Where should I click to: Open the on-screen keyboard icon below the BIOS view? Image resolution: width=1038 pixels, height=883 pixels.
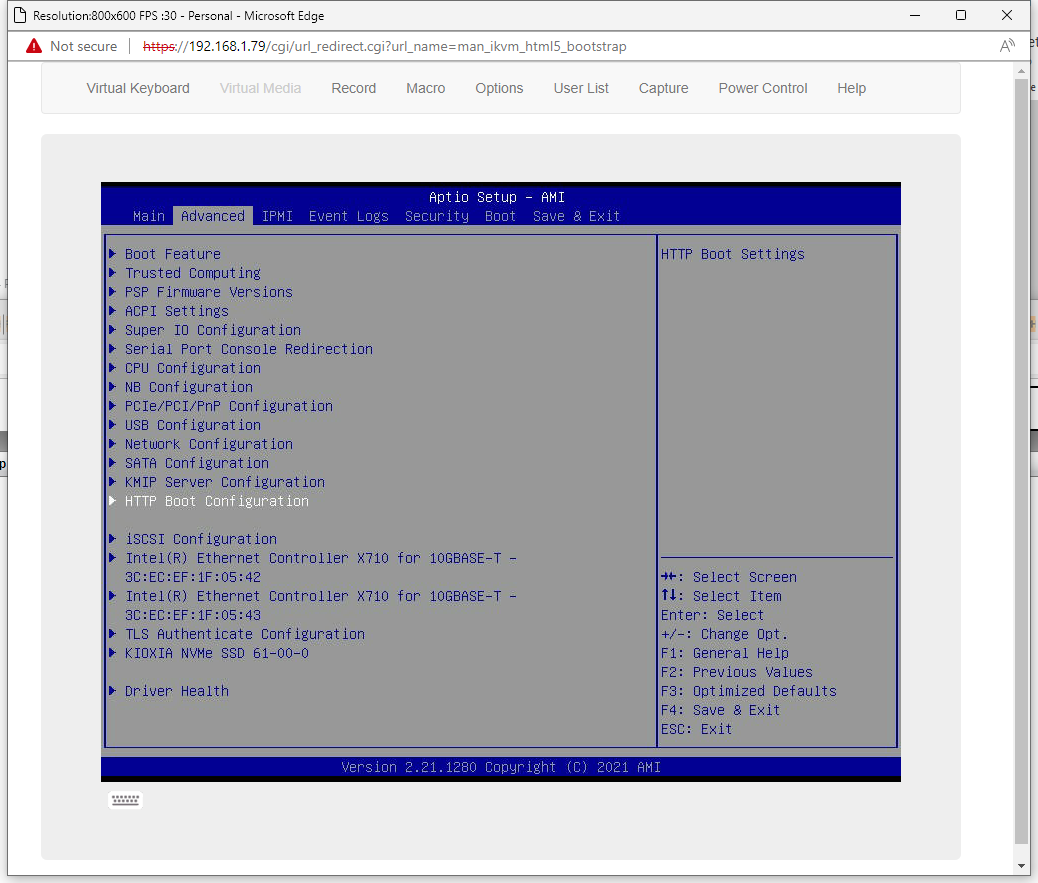[125, 800]
